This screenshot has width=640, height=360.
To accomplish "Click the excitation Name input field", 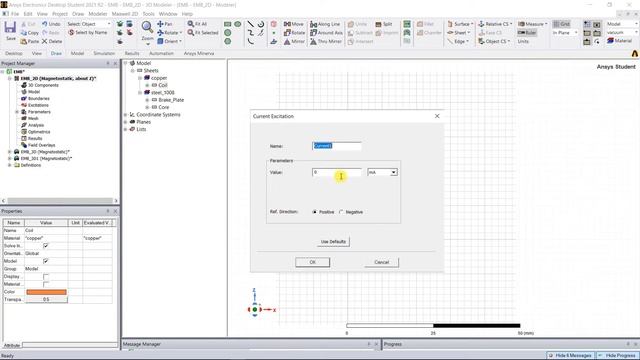I will point(337,146).
